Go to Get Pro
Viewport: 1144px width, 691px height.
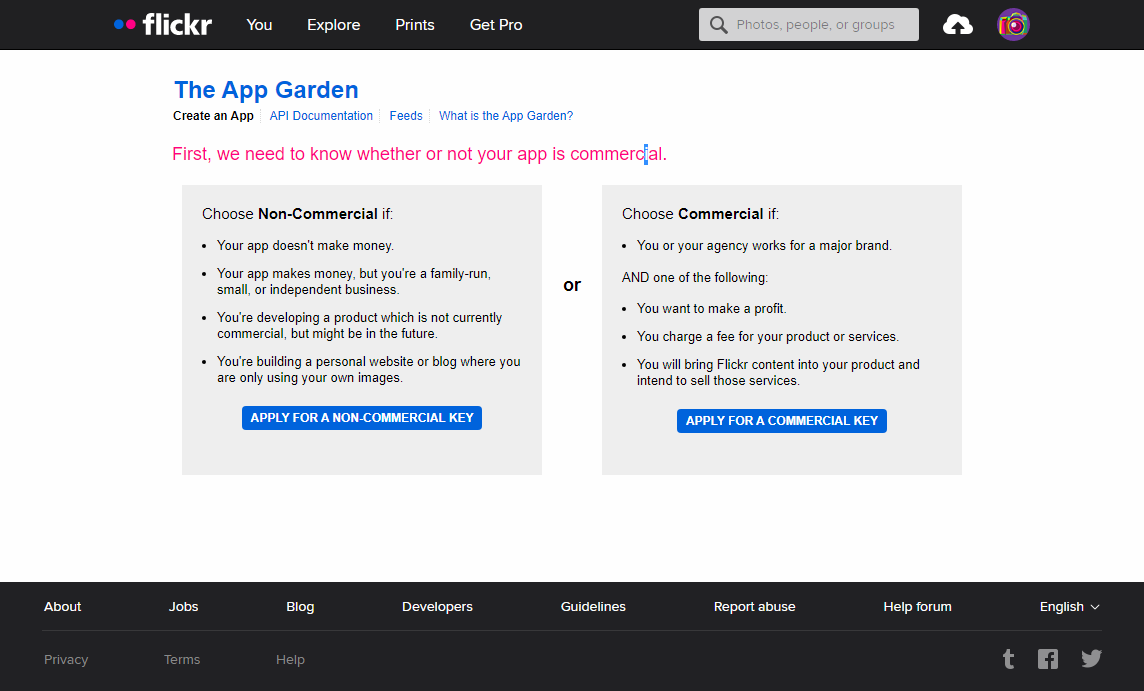tap(496, 25)
